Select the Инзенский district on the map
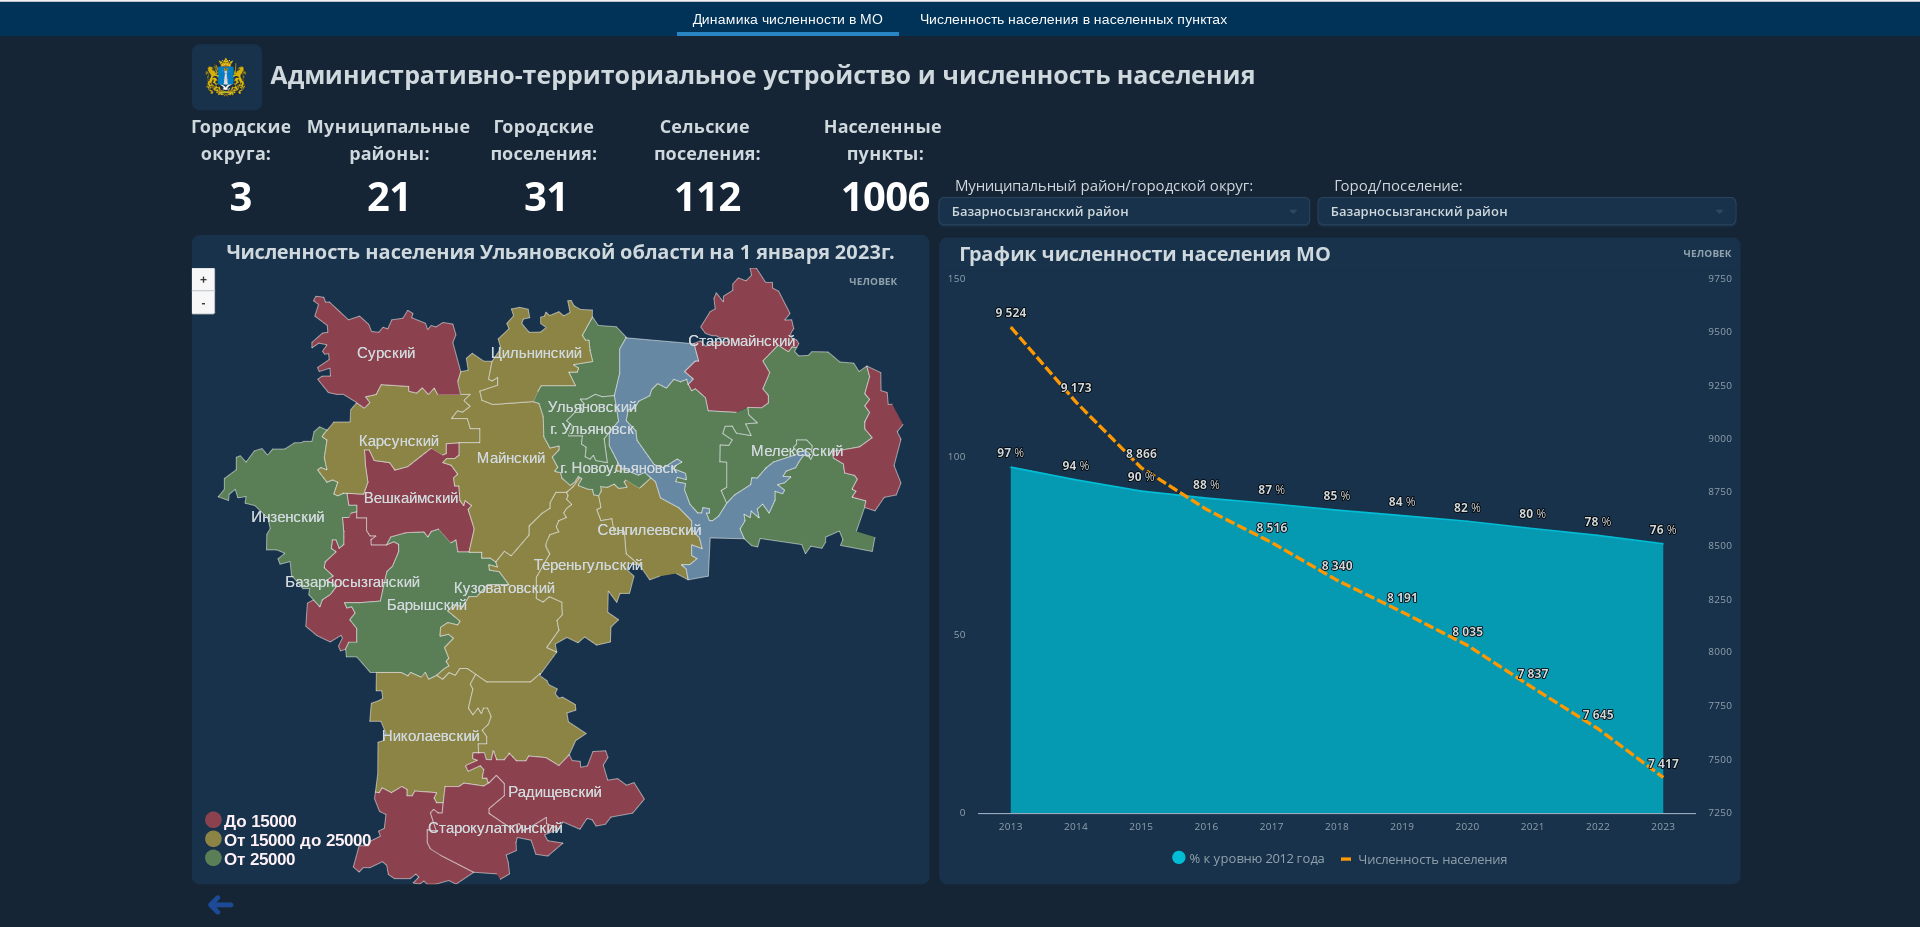The height and width of the screenshot is (927, 1920). point(288,517)
